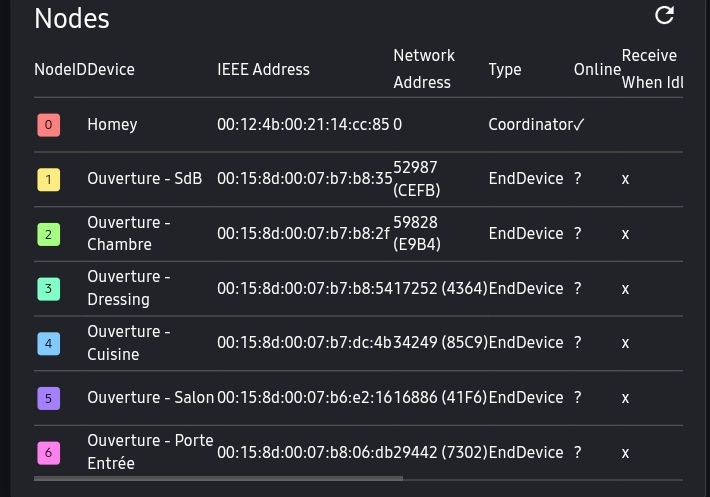This screenshot has height=497, width=710.
Task: Click Ouverture - Porte Entrée device
Action: 149,452
